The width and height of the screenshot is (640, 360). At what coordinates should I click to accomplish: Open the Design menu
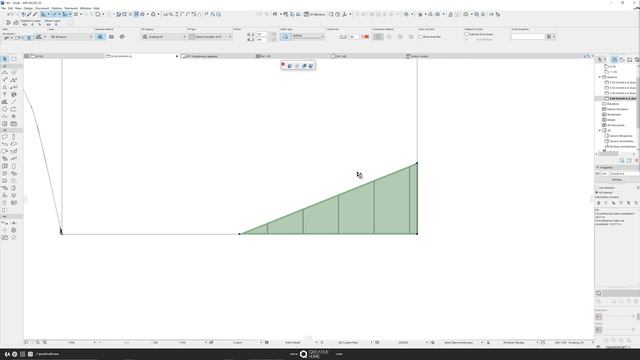tap(28, 8)
